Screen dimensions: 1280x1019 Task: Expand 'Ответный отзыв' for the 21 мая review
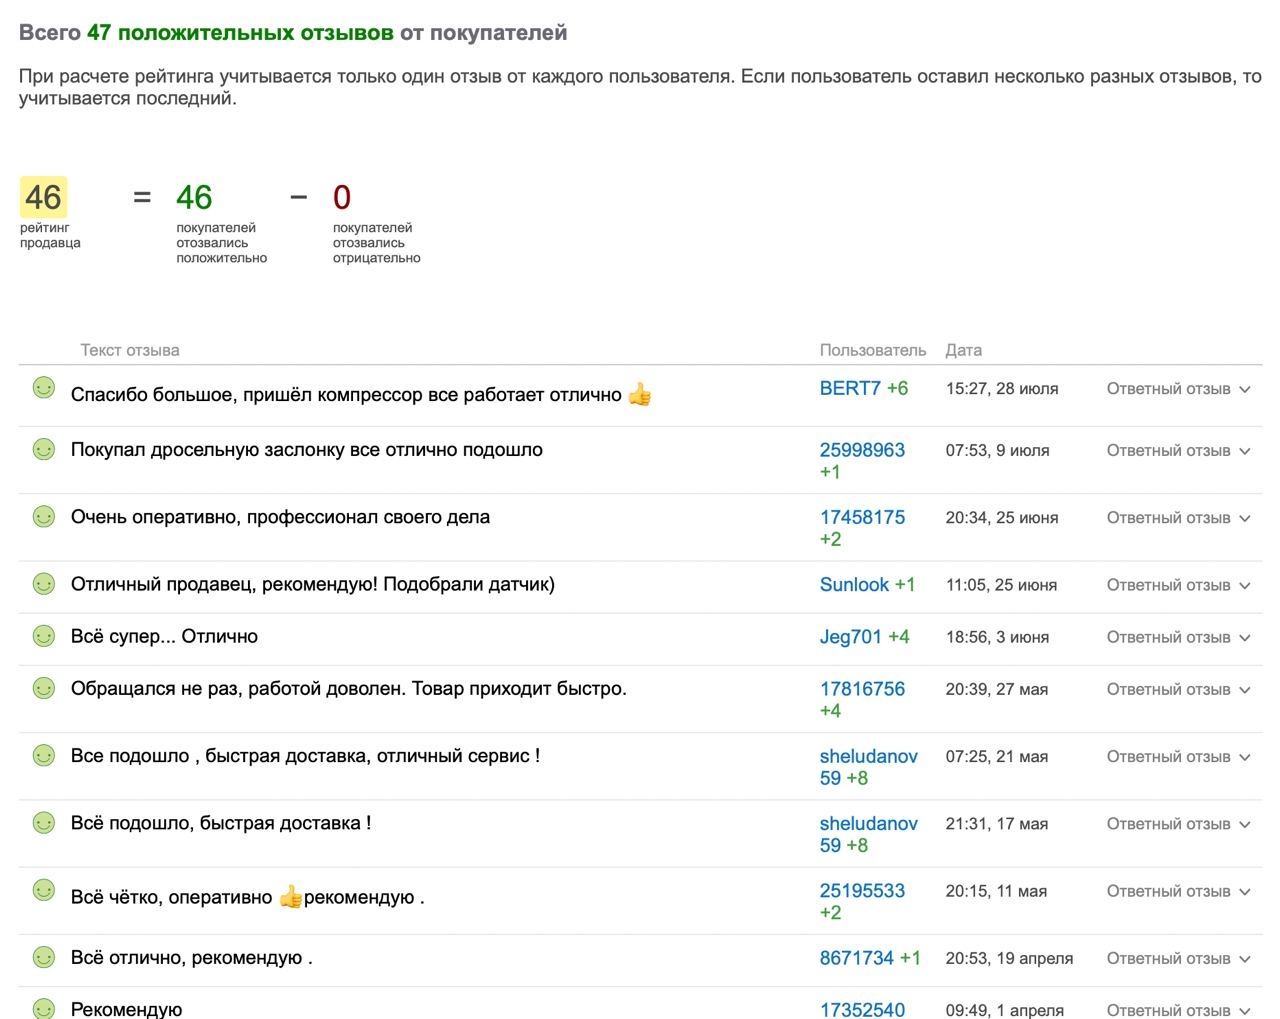[x=1178, y=757]
